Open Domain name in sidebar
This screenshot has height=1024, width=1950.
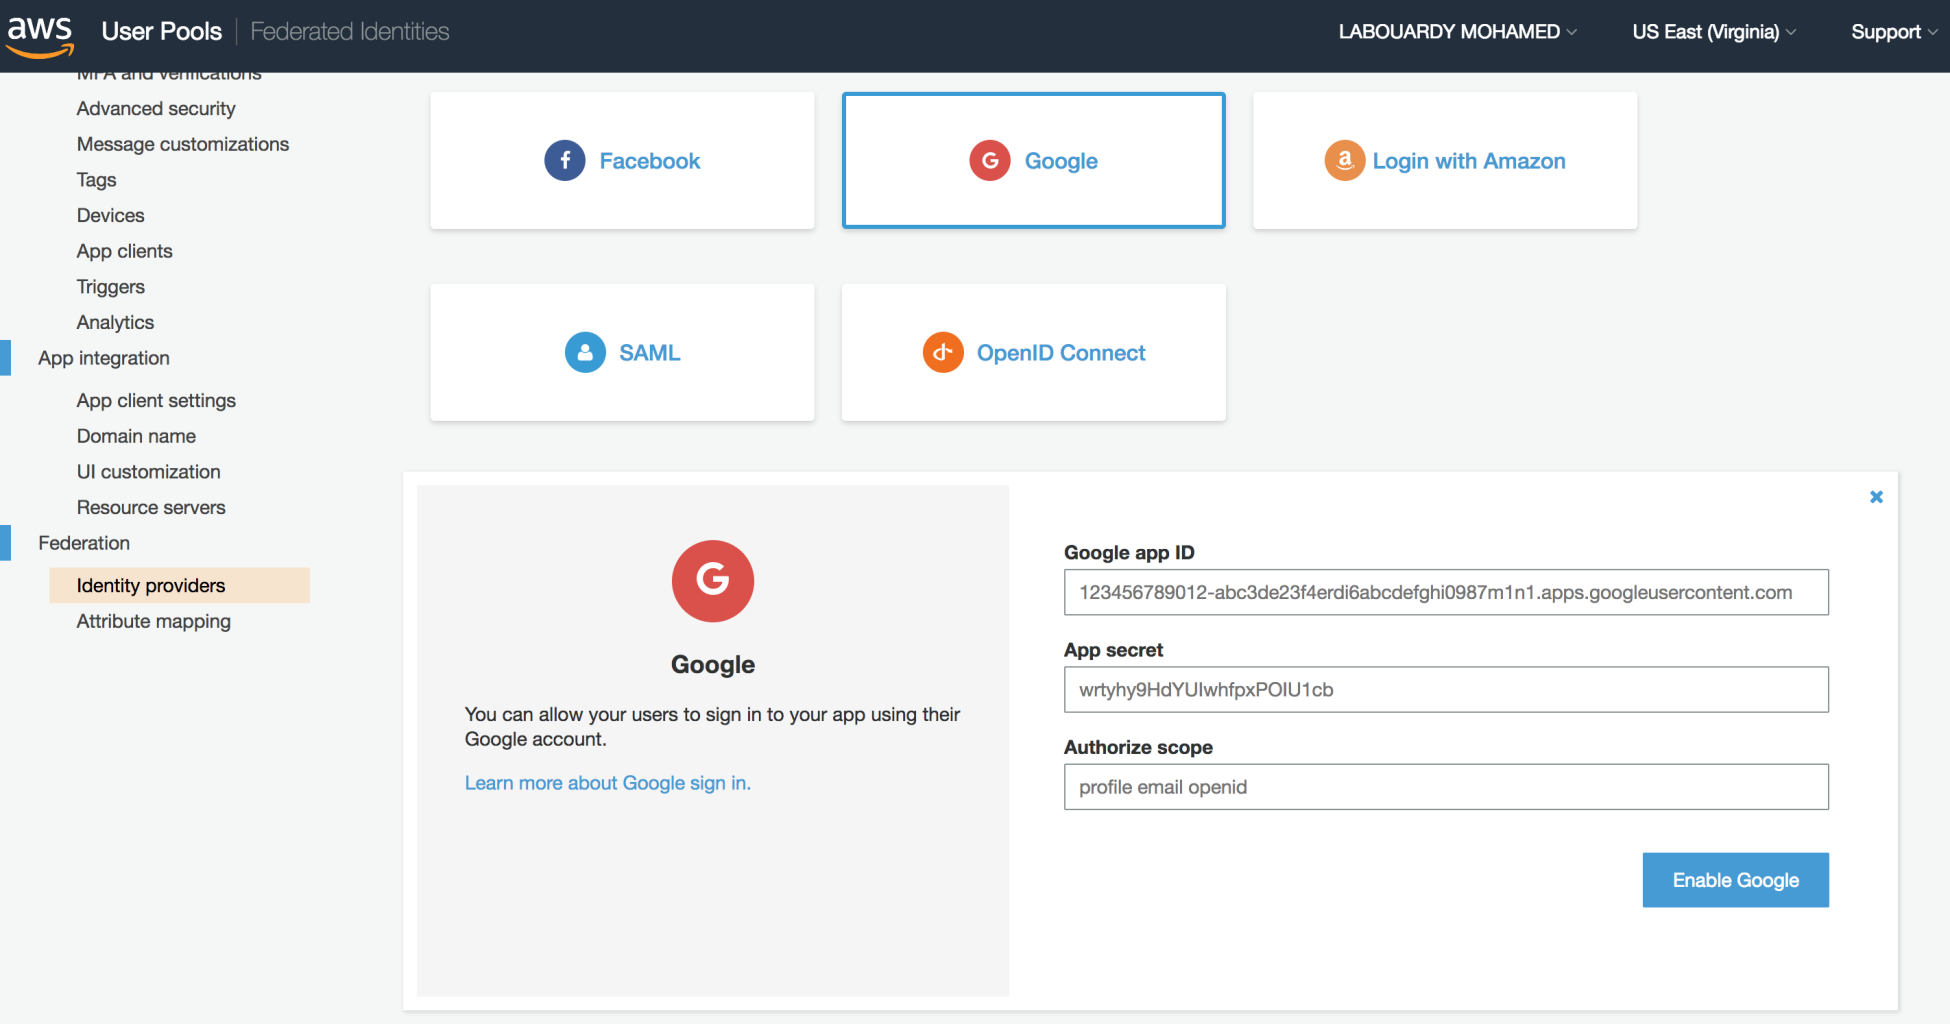pyautogui.click(x=136, y=436)
